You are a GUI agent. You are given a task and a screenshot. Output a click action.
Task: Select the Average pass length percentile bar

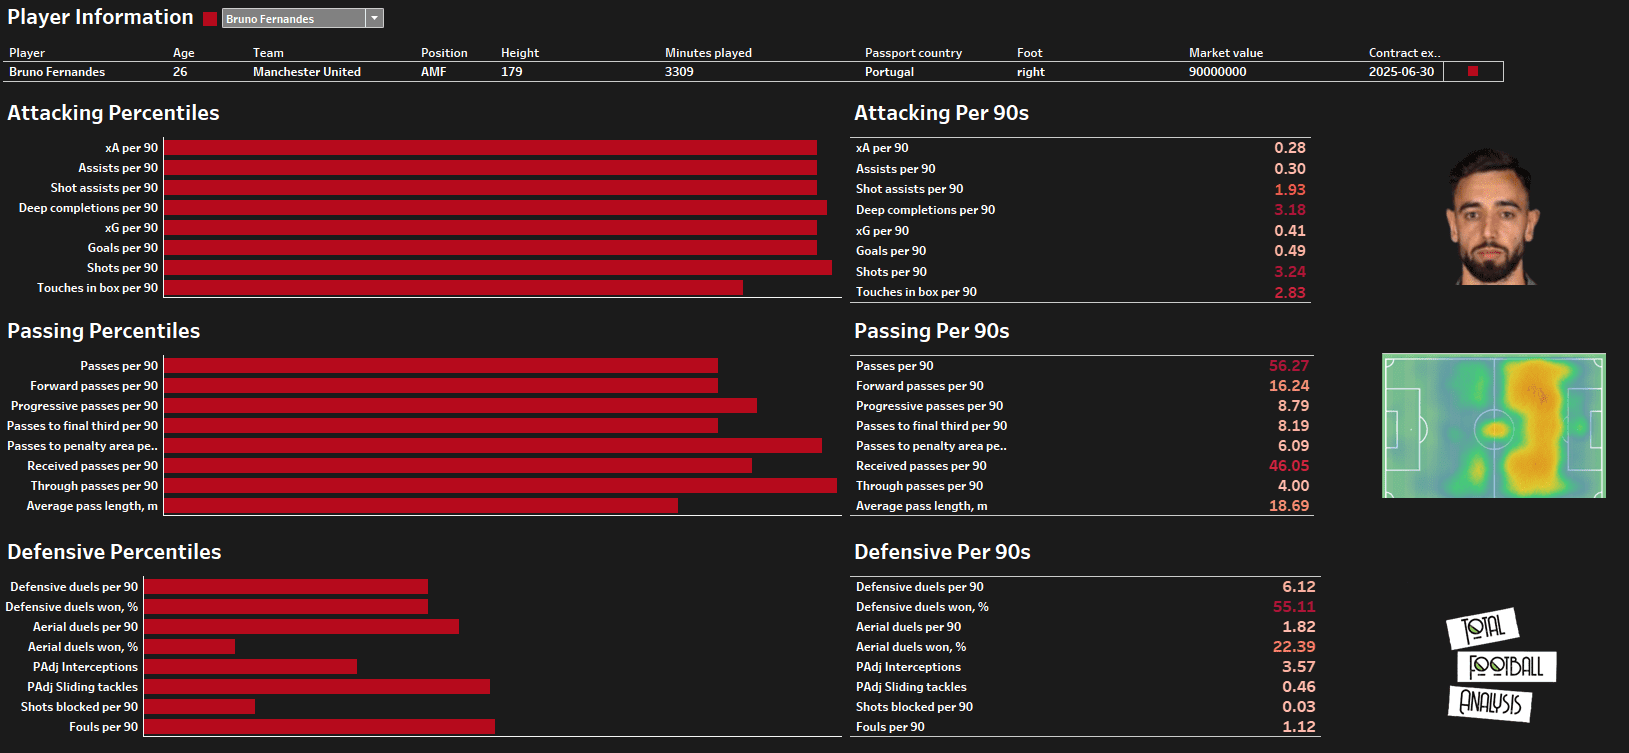[x=421, y=506]
